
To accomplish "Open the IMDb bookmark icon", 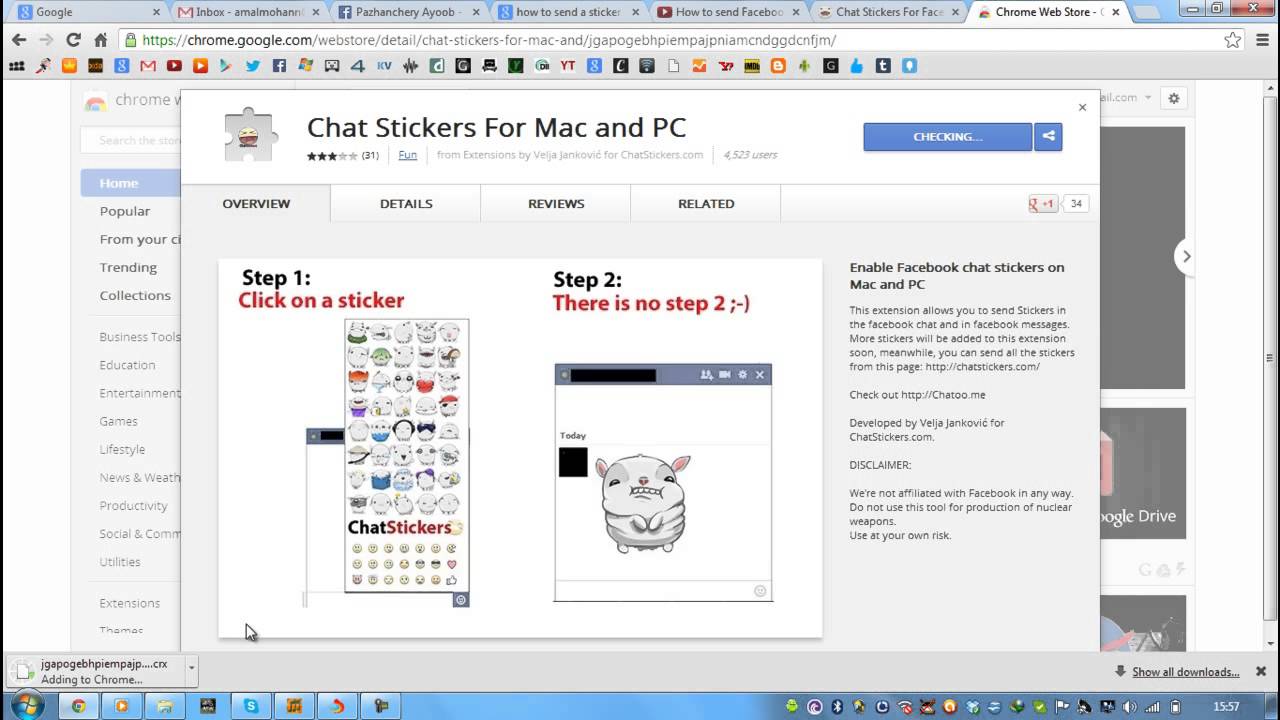I will point(751,66).
